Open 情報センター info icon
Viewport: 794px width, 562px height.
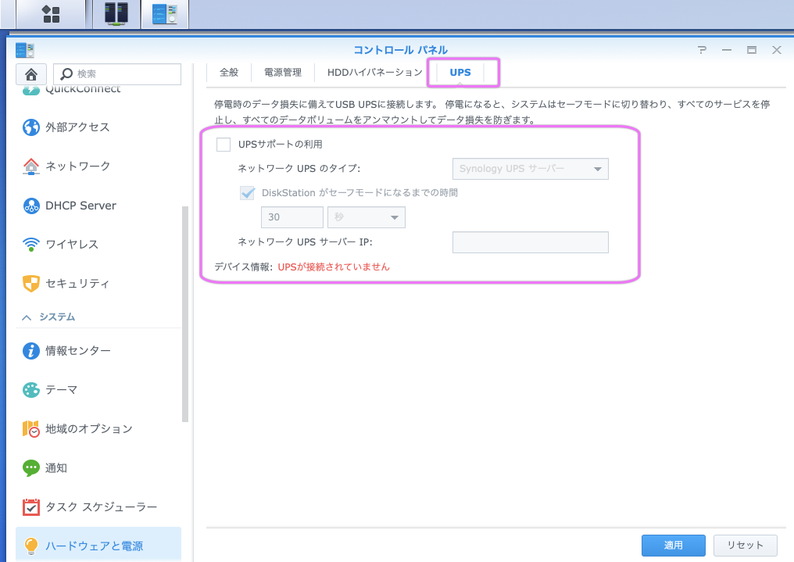31,351
